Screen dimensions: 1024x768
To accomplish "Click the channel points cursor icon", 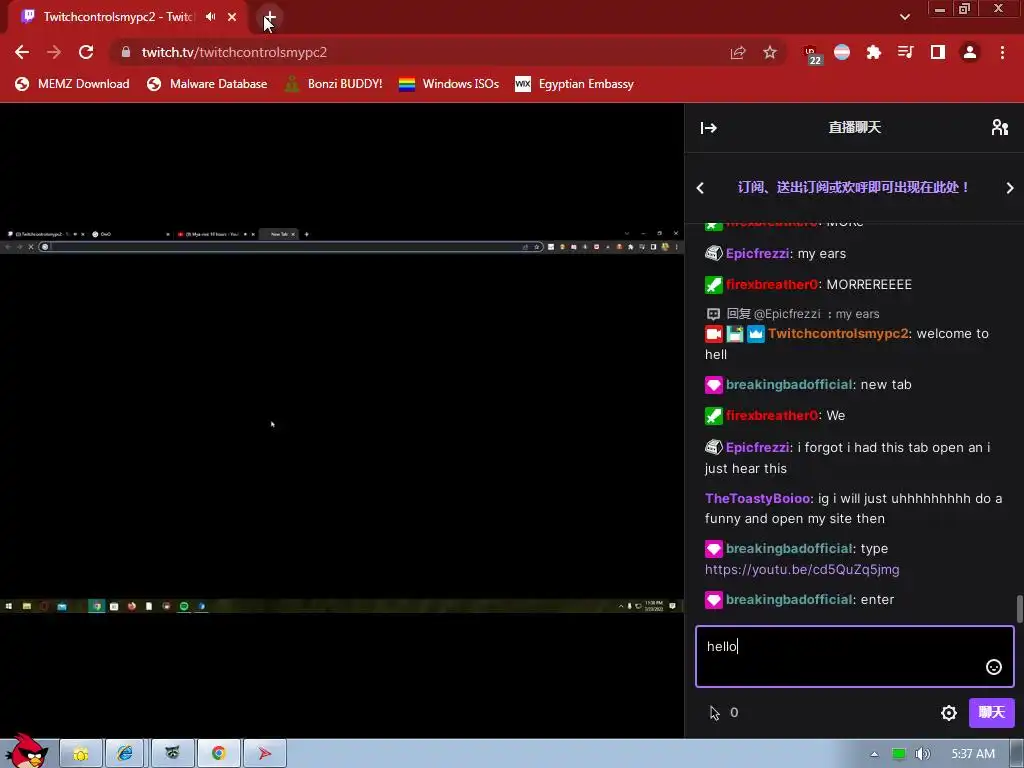I will [714, 712].
